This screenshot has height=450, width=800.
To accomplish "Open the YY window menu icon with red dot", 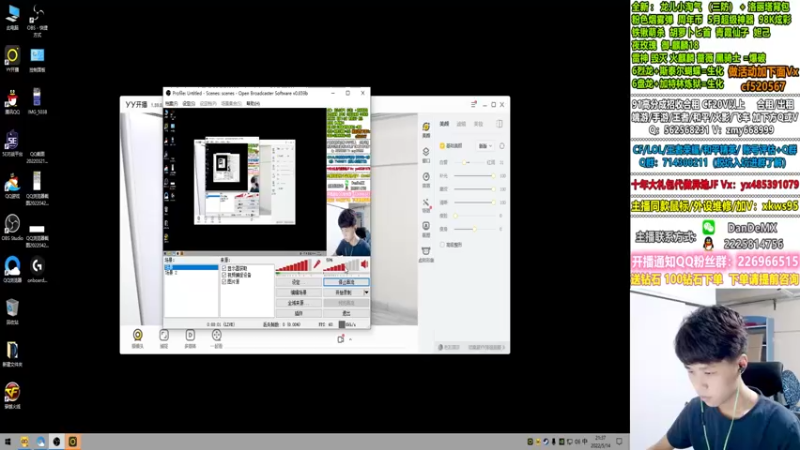I will pyautogui.click(x=473, y=105).
